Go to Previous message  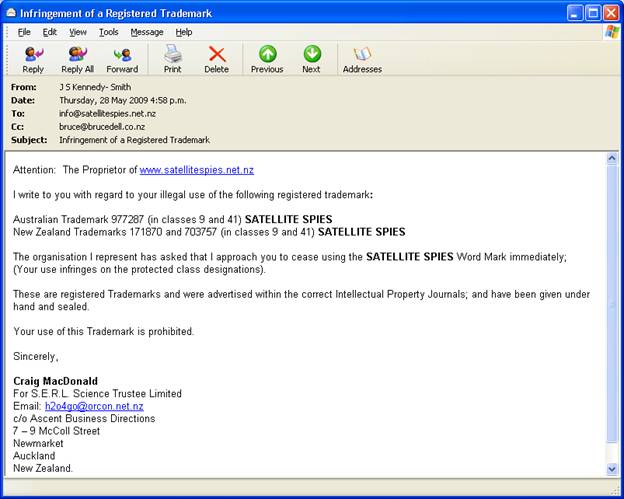point(267,60)
